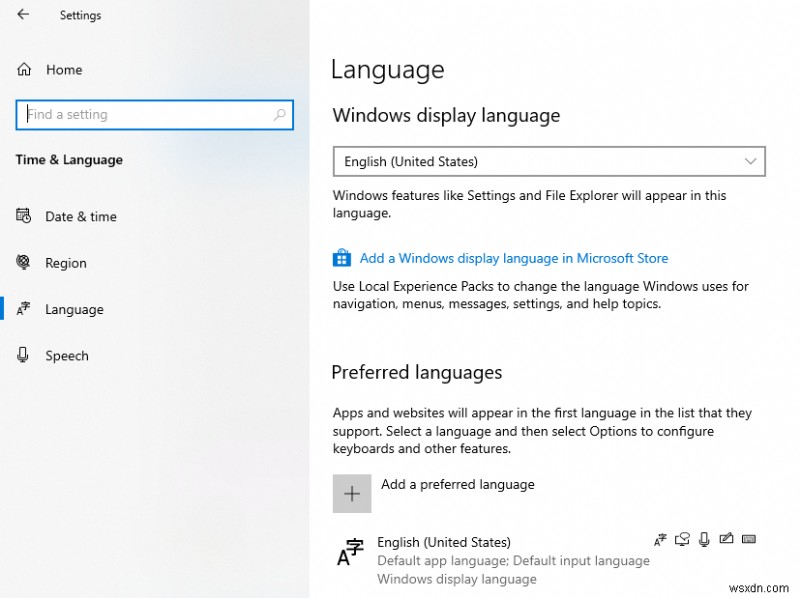Click the keyboard icon next to English

[749, 539]
